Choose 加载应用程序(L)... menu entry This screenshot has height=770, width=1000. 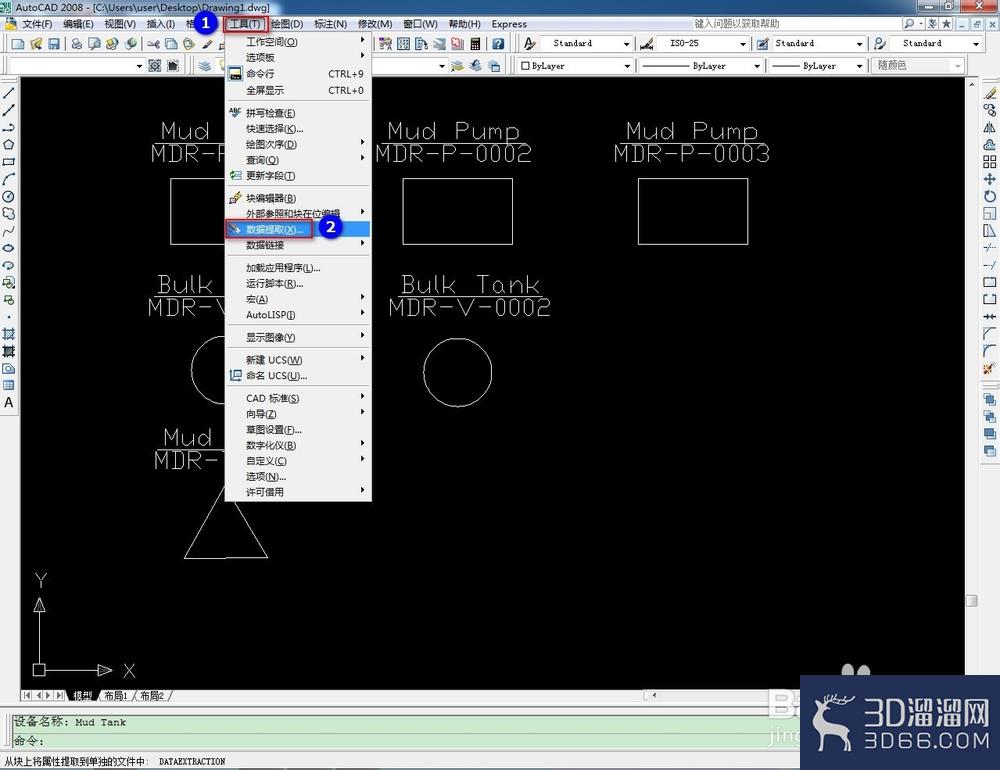coord(298,268)
